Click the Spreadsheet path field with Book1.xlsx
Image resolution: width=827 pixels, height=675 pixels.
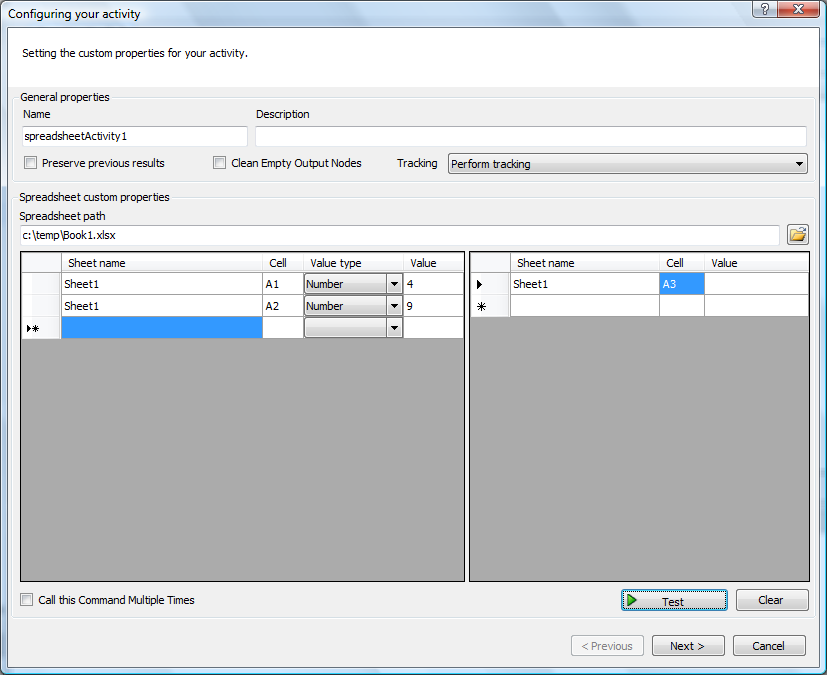(398, 235)
